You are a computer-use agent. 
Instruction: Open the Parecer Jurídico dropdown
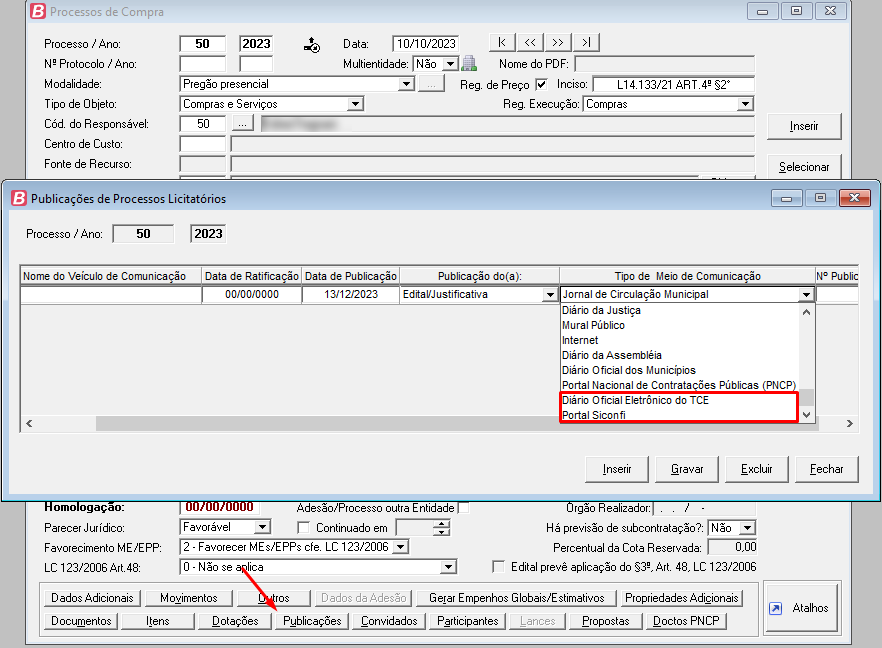[x=262, y=527]
